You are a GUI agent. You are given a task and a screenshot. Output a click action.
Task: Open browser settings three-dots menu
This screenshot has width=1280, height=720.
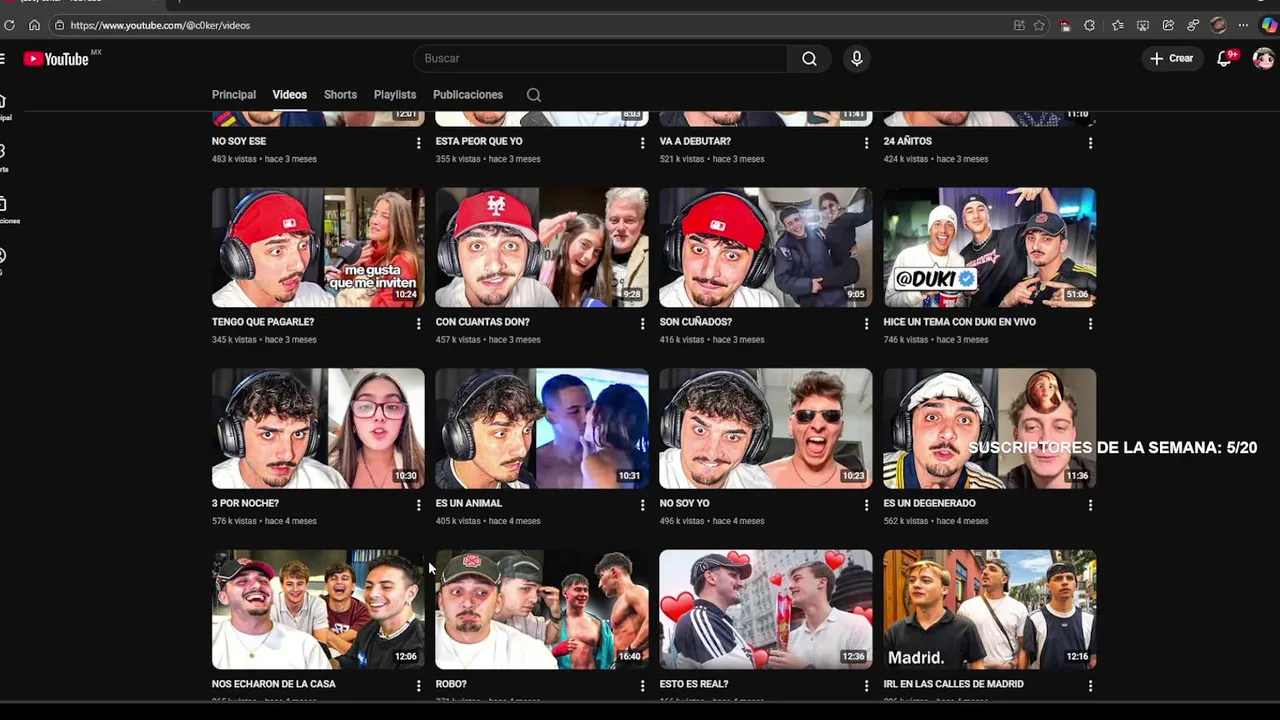[1243, 26]
